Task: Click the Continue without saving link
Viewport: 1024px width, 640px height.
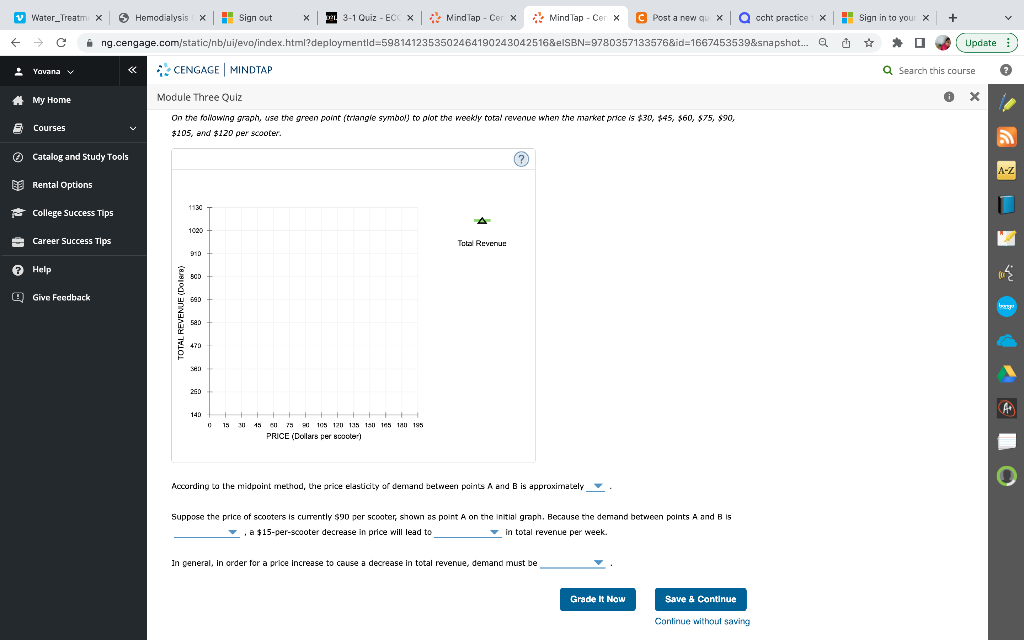Action: 701,621
